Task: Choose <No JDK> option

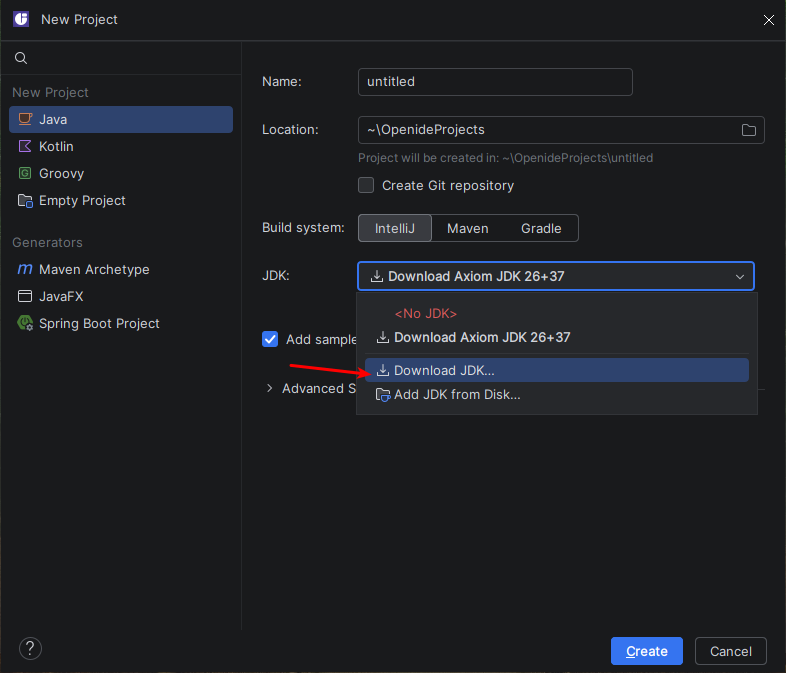Action: click(556, 314)
